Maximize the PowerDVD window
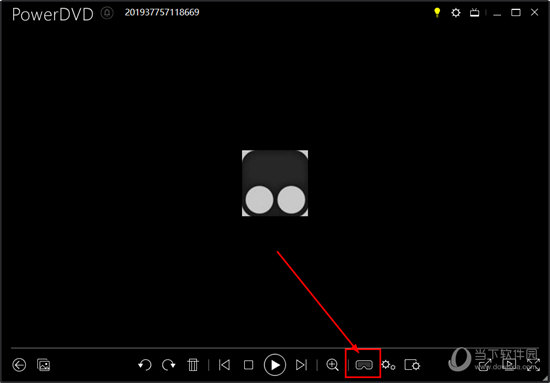This screenshot has height=383, width=550. [516, 13]
